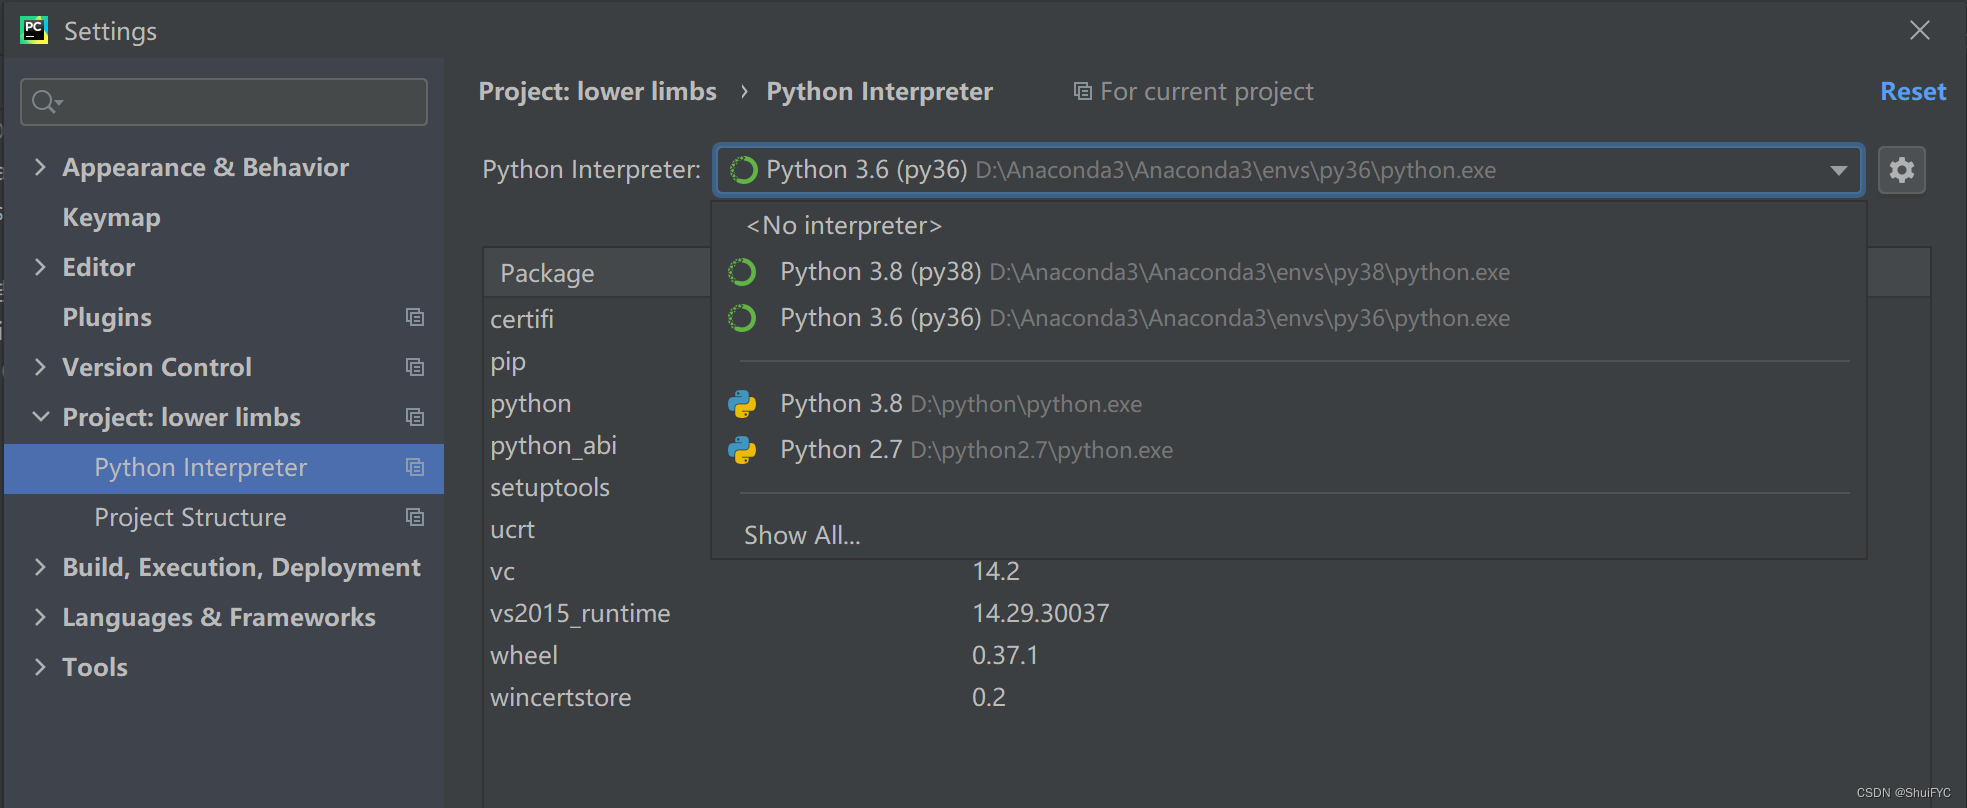This screenshot has width=1967, height=808.
Task: Click the PyCharm logo in the title bar
Action: point(34,30)
